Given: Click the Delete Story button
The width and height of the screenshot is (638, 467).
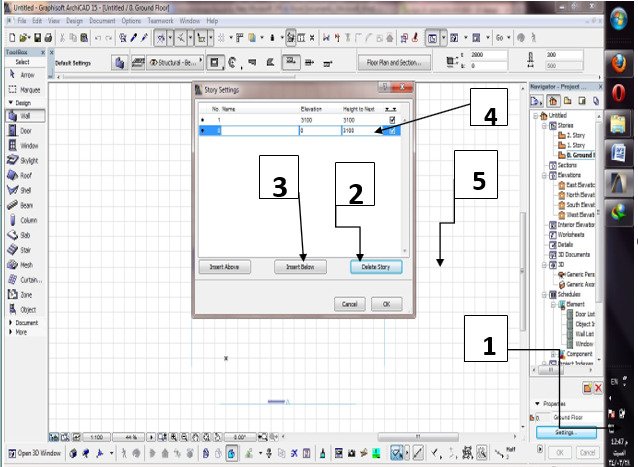Looking at the screenshot, I should coord(375,267).
